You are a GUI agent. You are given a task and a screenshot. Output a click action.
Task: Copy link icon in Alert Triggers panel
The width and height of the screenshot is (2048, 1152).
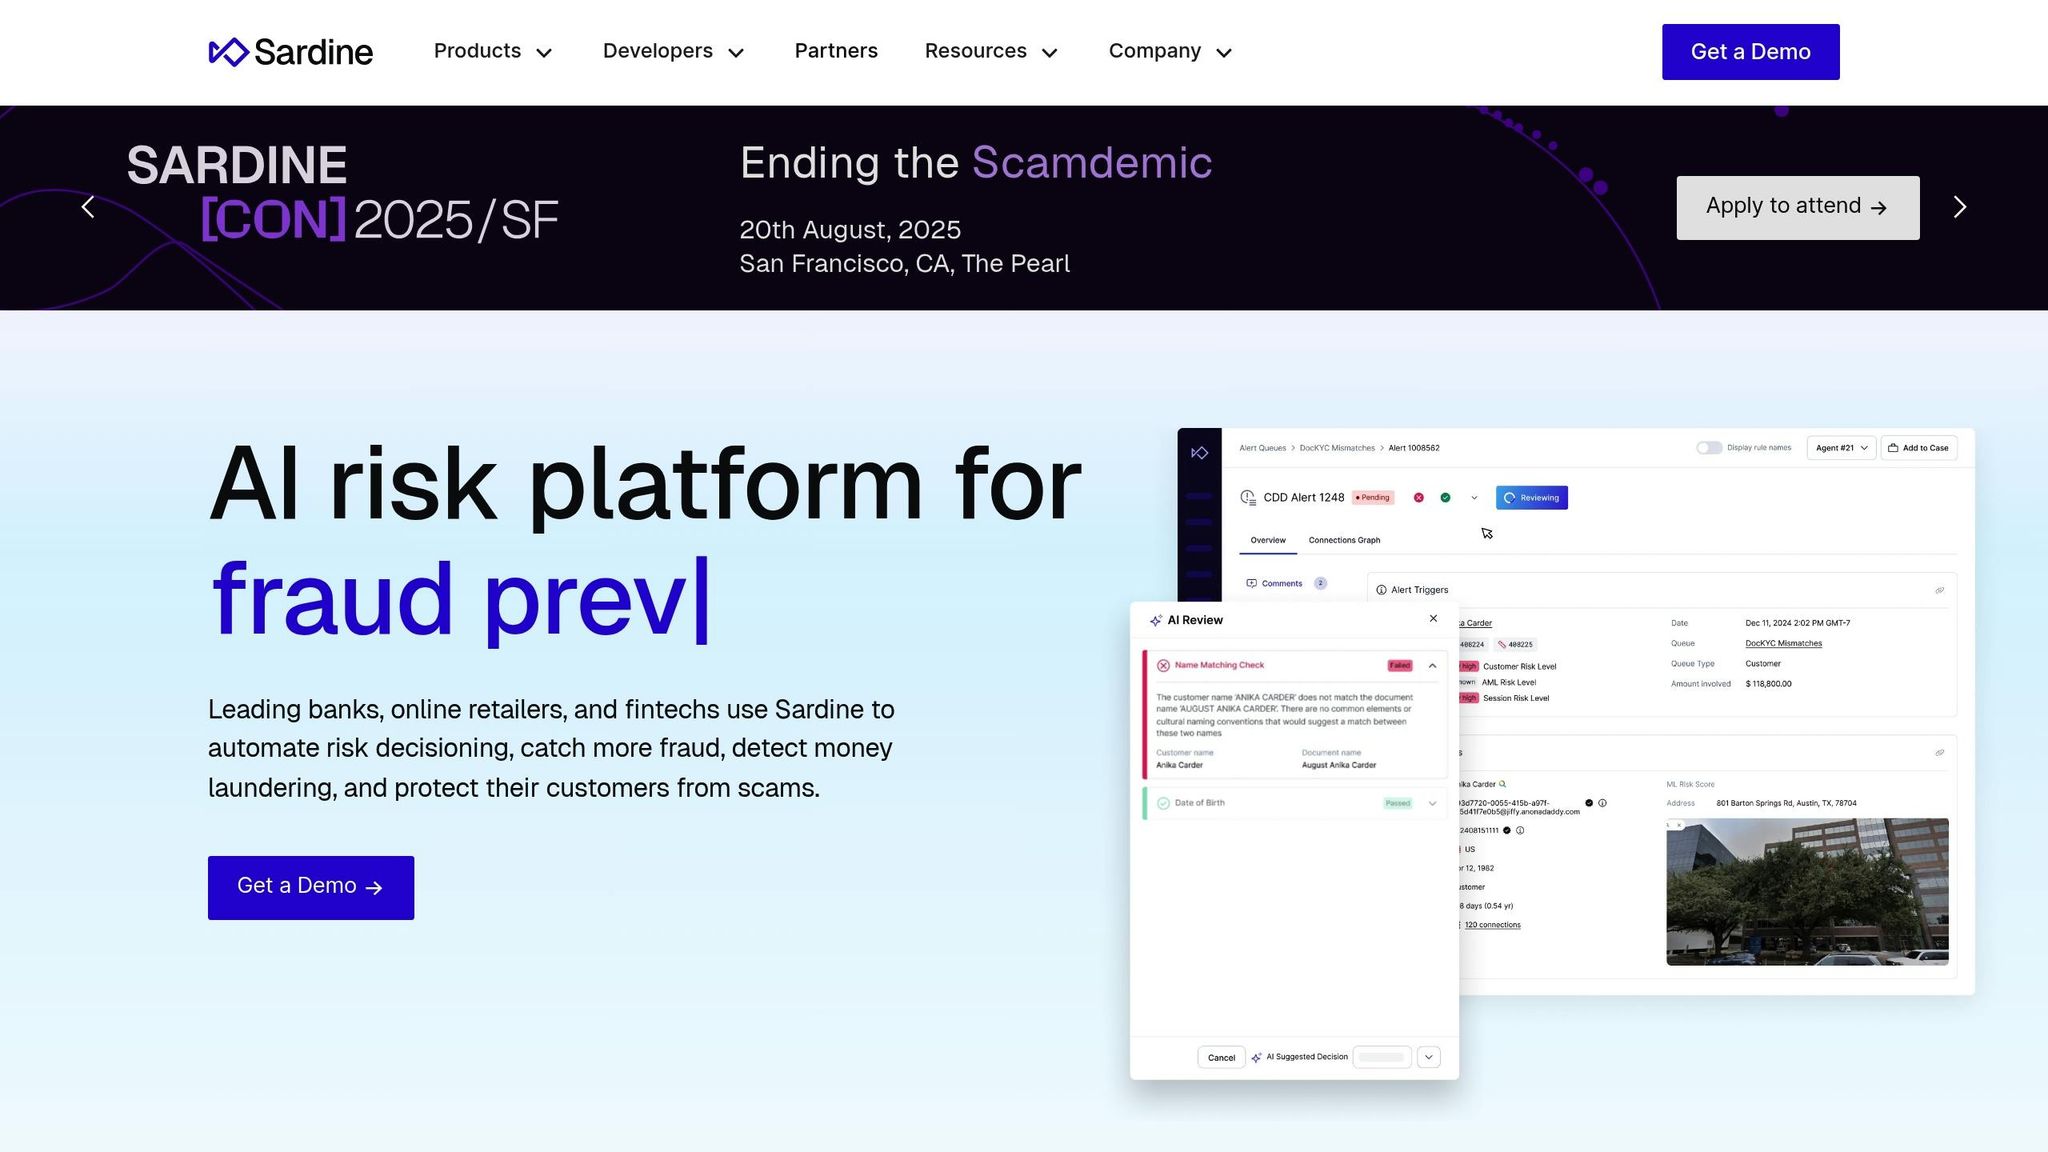pos(1939,590)
